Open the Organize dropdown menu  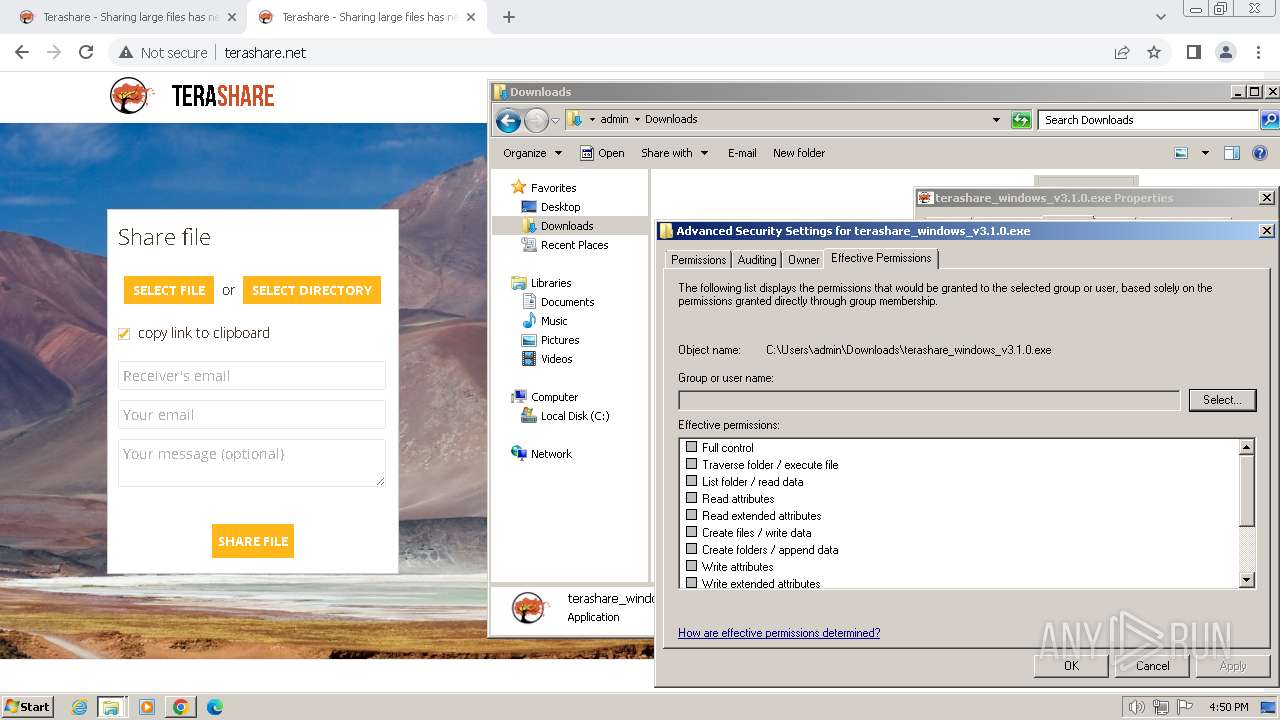pyautogui.click(x=532, y=153)
